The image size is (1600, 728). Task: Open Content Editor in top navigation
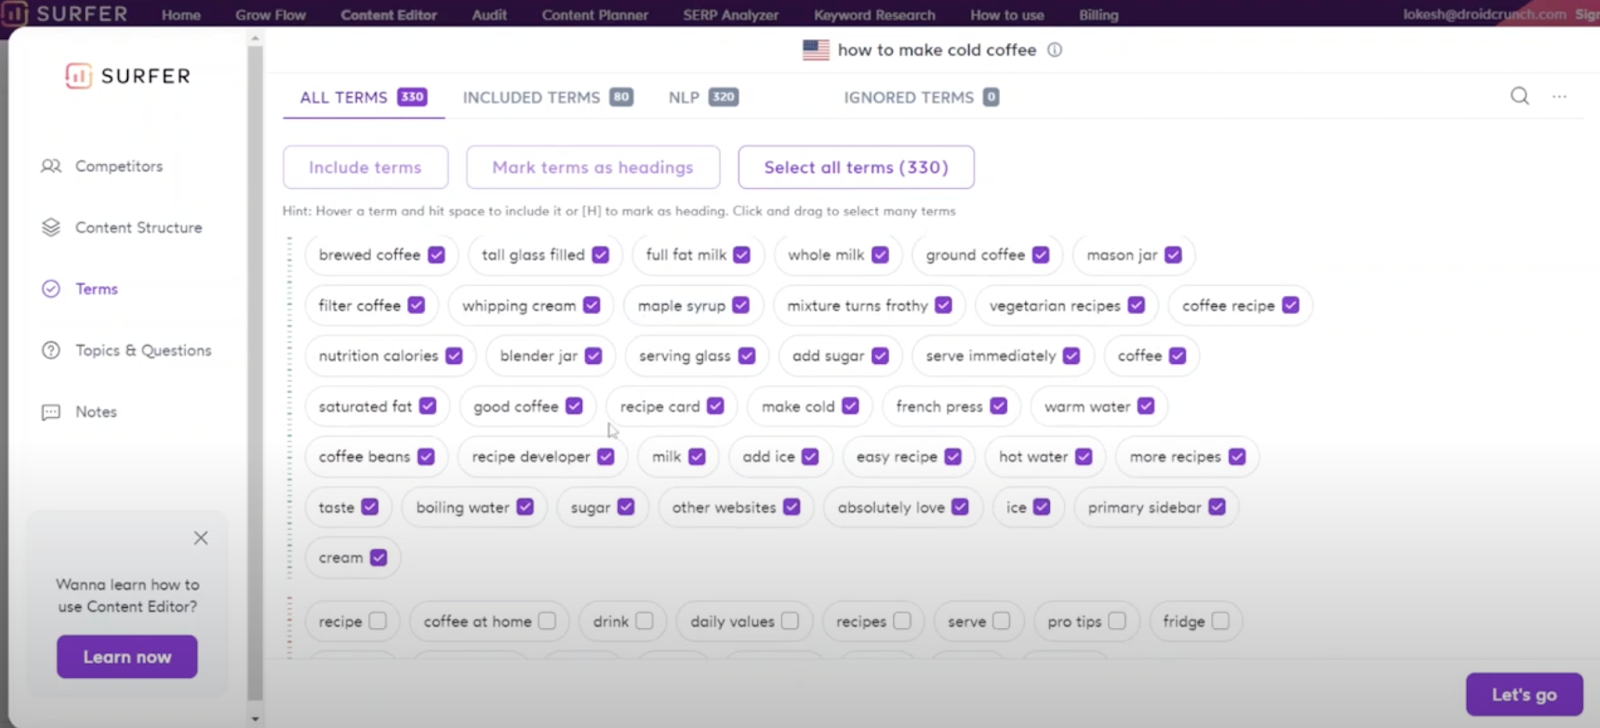pos(389,15)
